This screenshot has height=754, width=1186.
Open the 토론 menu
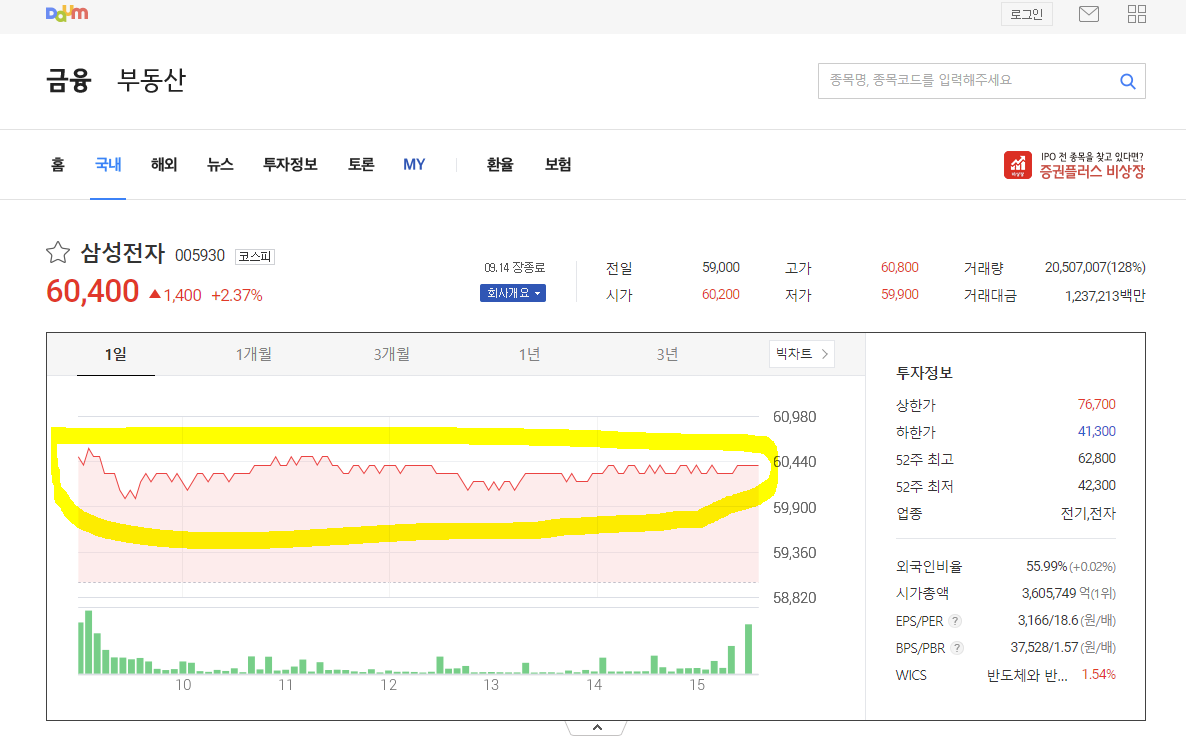pos(361,164)
